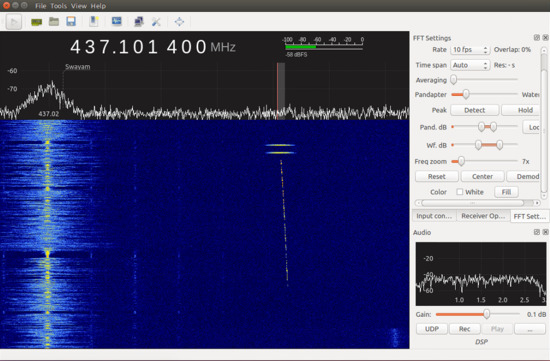Toggle full screen arrows icon
550x361 pixels.
(x=179, y=22)
